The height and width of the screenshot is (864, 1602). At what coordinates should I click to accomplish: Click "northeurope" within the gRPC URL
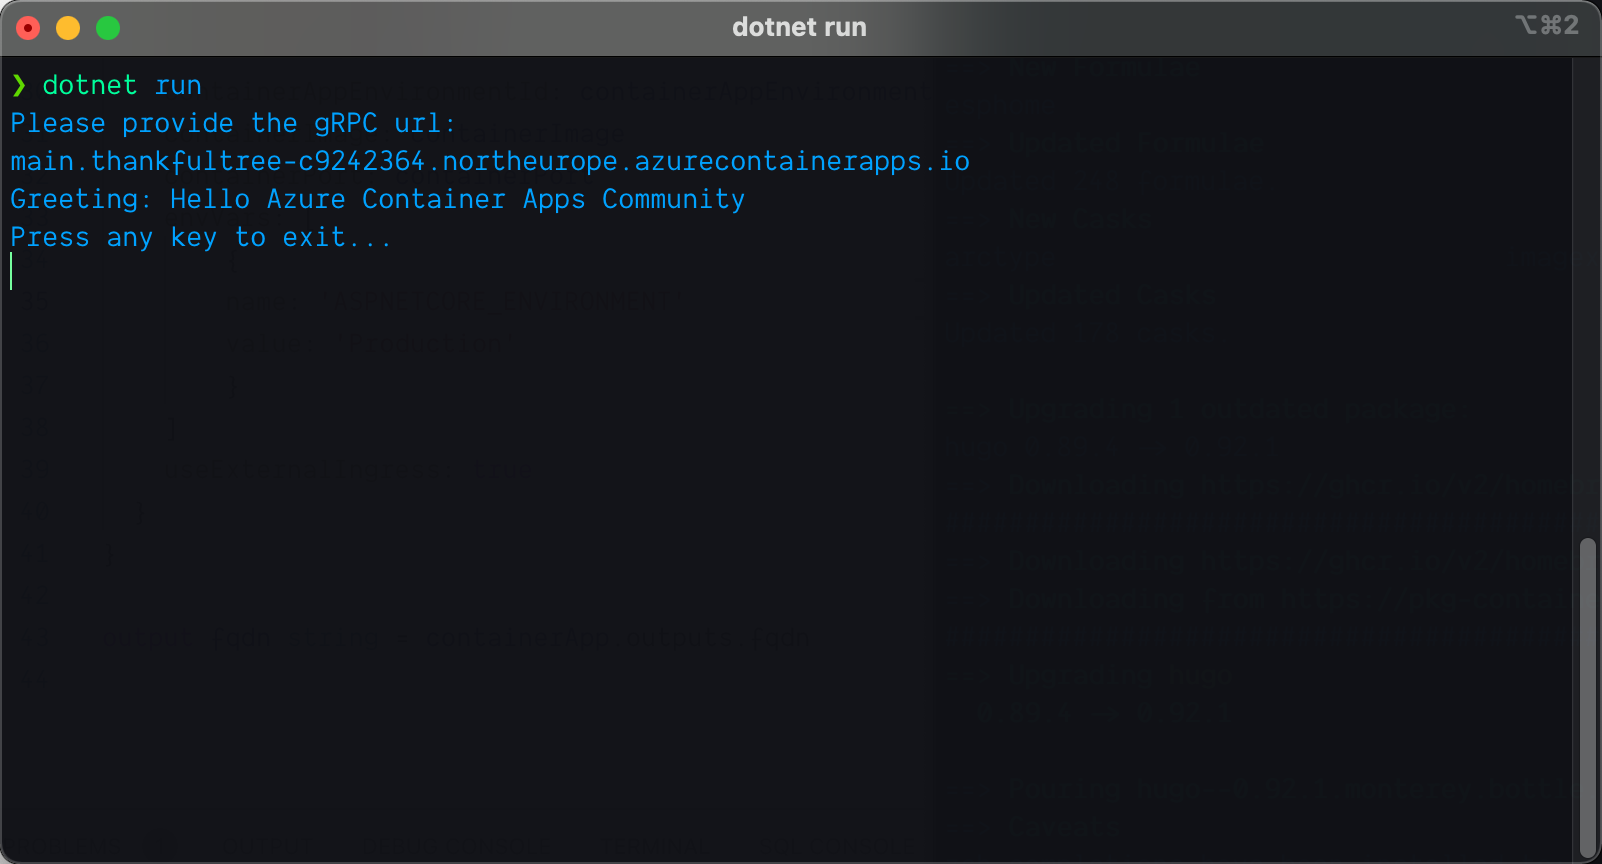tap(530, 161)
